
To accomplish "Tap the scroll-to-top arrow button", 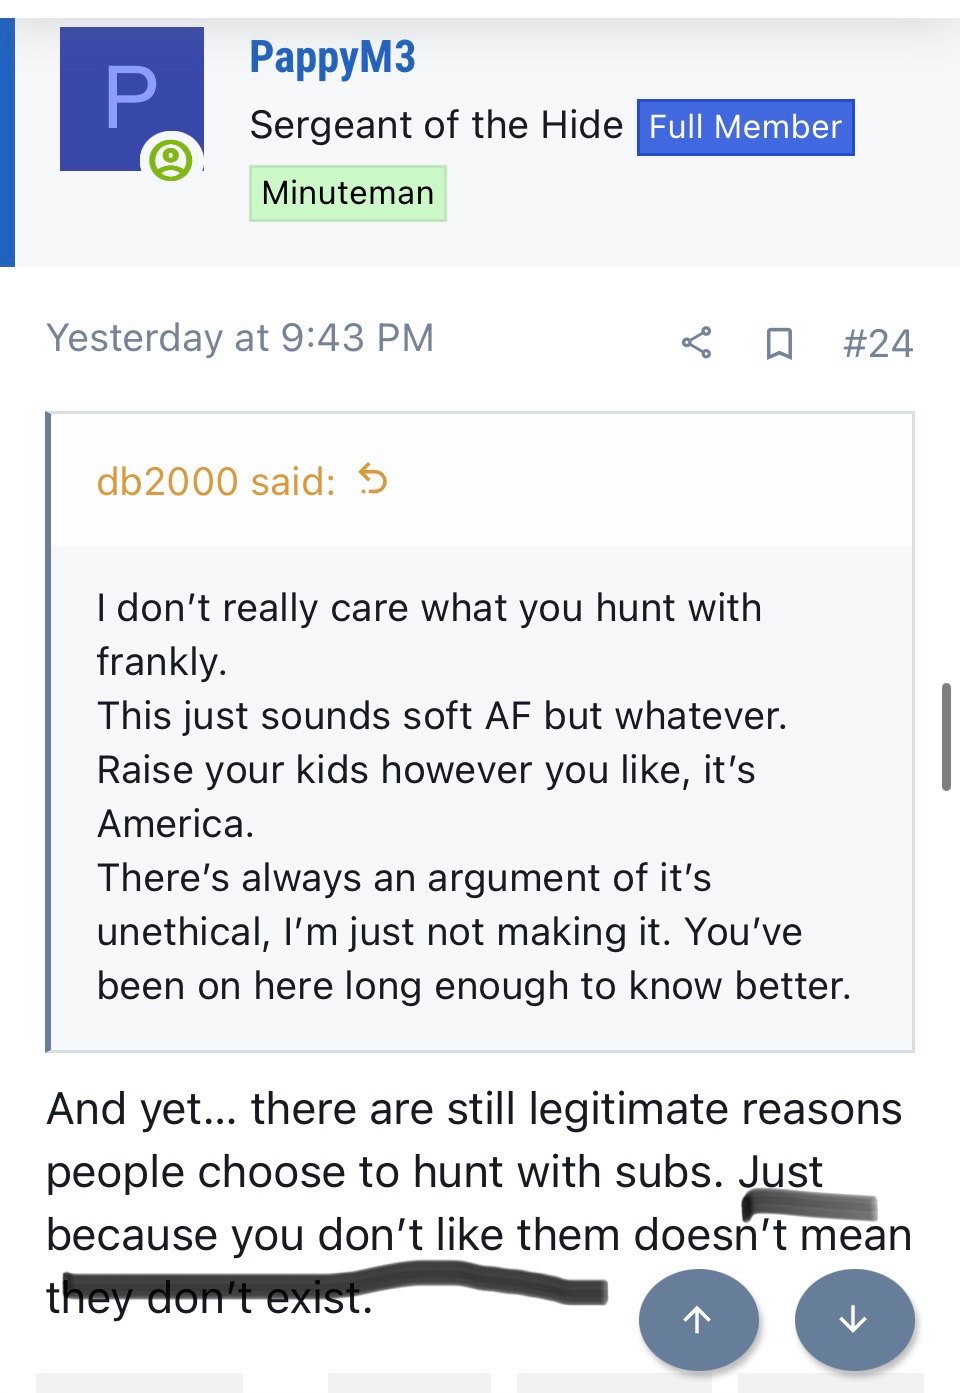I will point(698,1319).
